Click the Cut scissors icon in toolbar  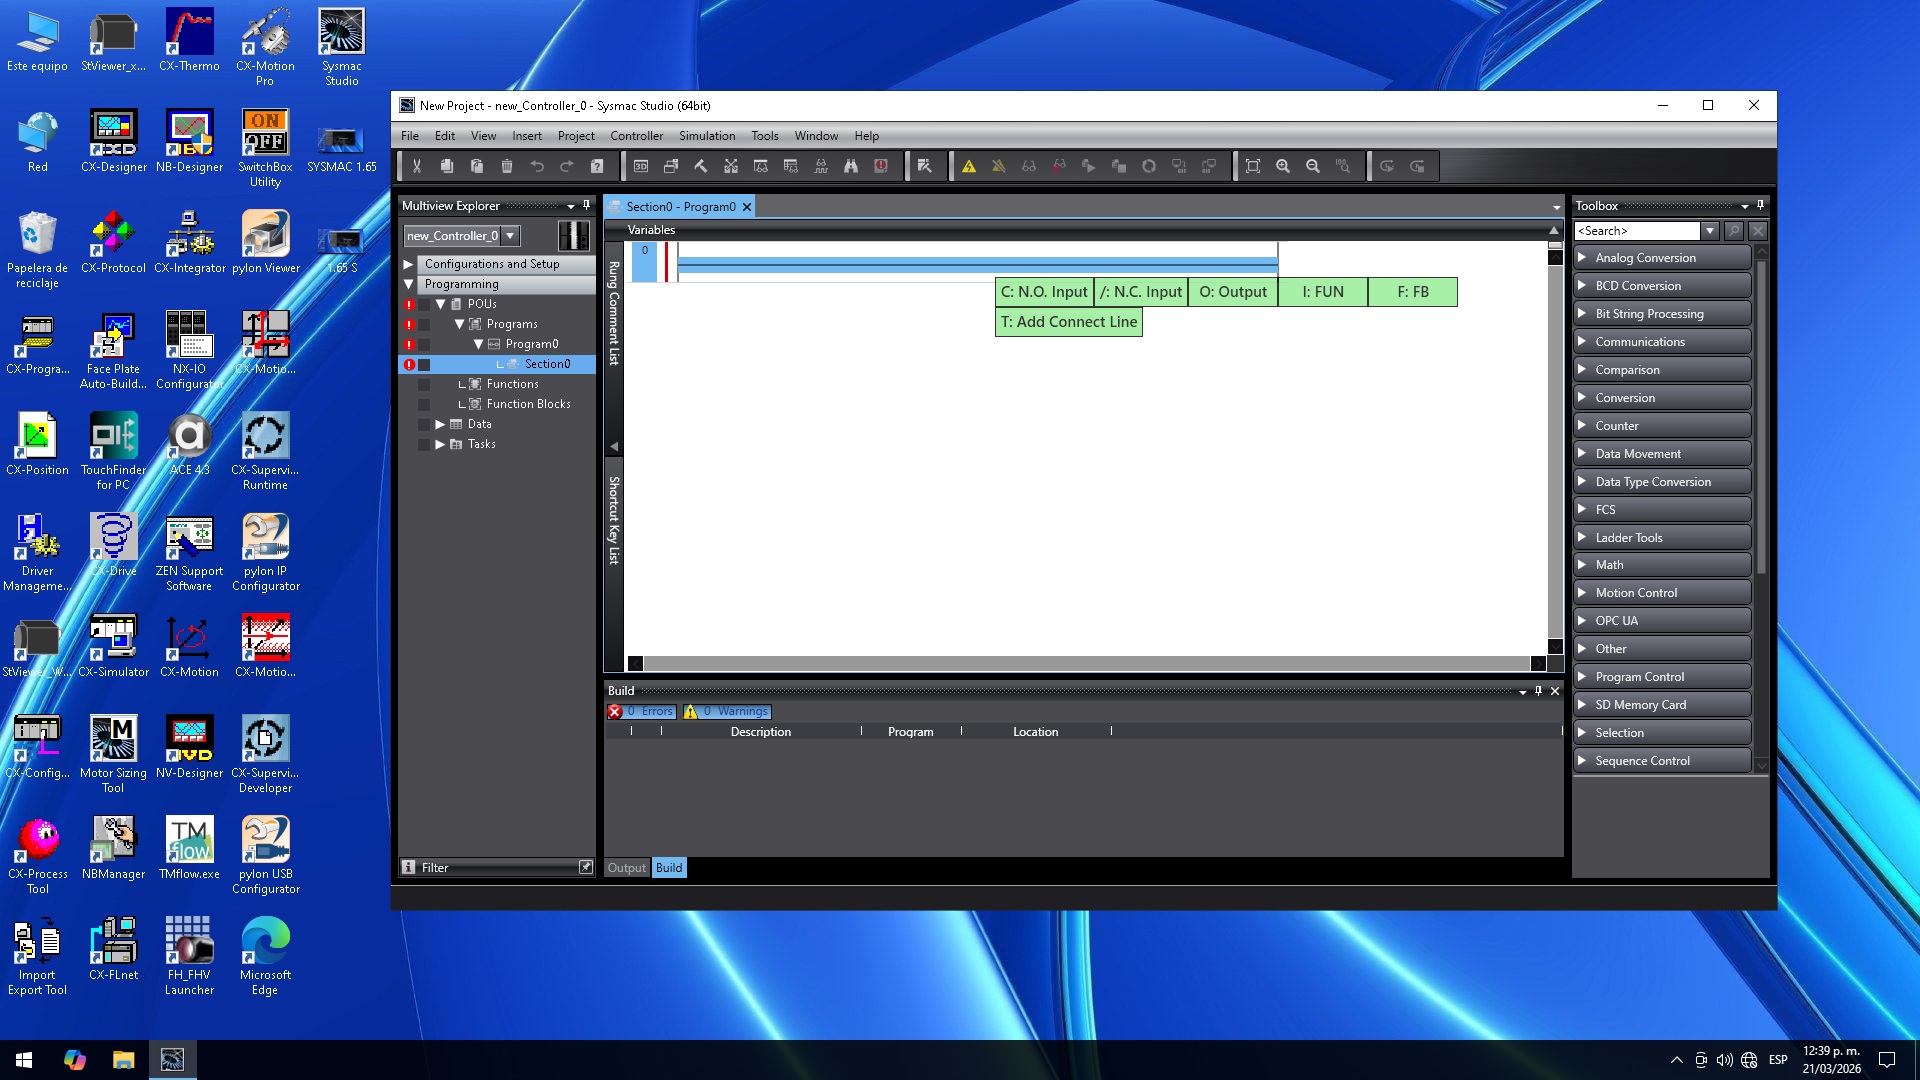tap(417, 166)
